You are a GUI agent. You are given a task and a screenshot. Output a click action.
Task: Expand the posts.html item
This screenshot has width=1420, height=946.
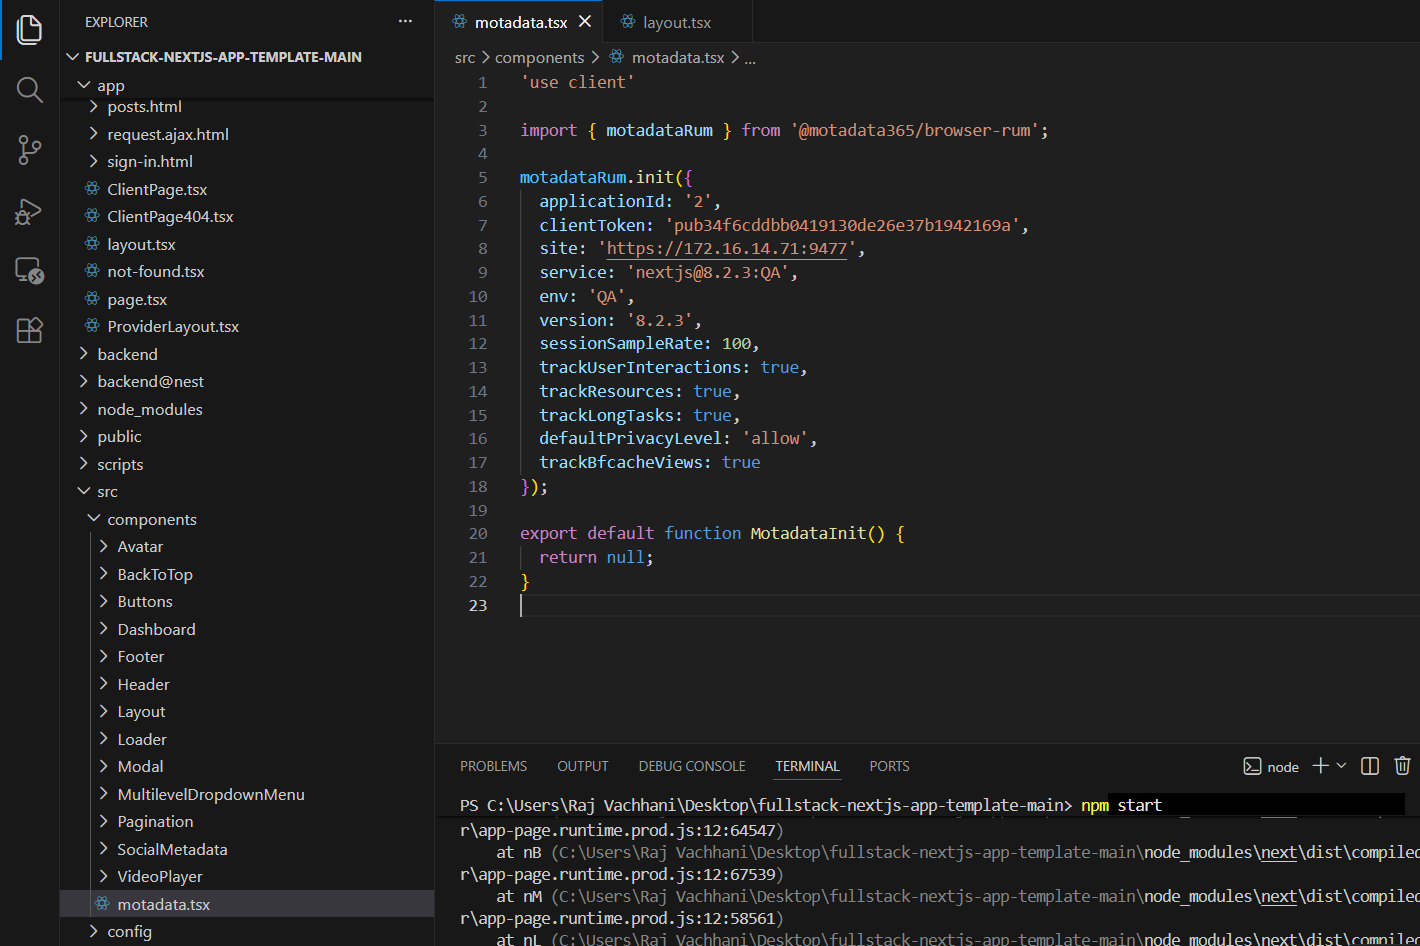click(247, 106)
